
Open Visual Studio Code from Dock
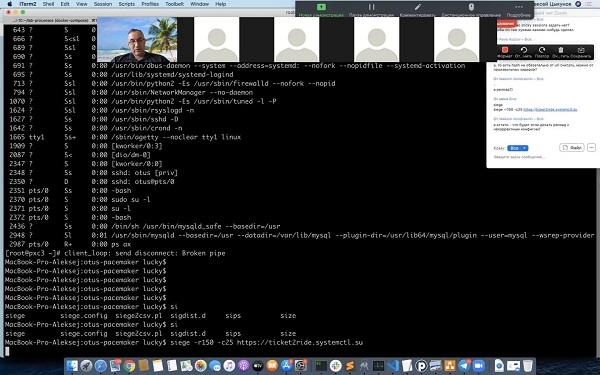point(393,365)
